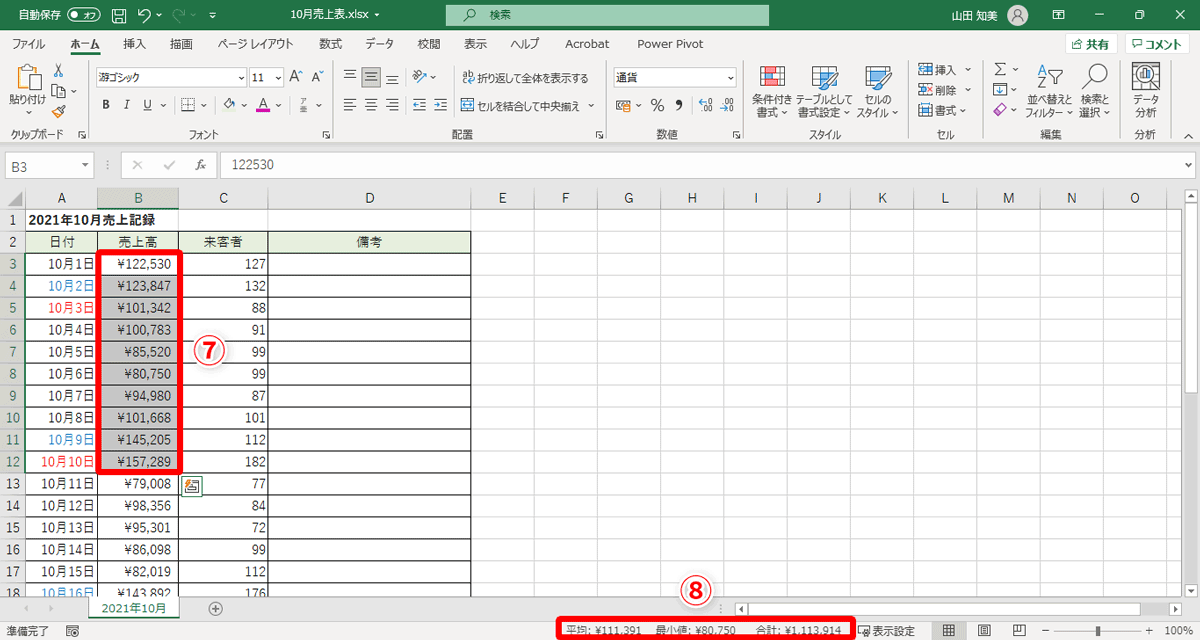
Task: Open the Data (データ) tab
Action: coord(379,44)
